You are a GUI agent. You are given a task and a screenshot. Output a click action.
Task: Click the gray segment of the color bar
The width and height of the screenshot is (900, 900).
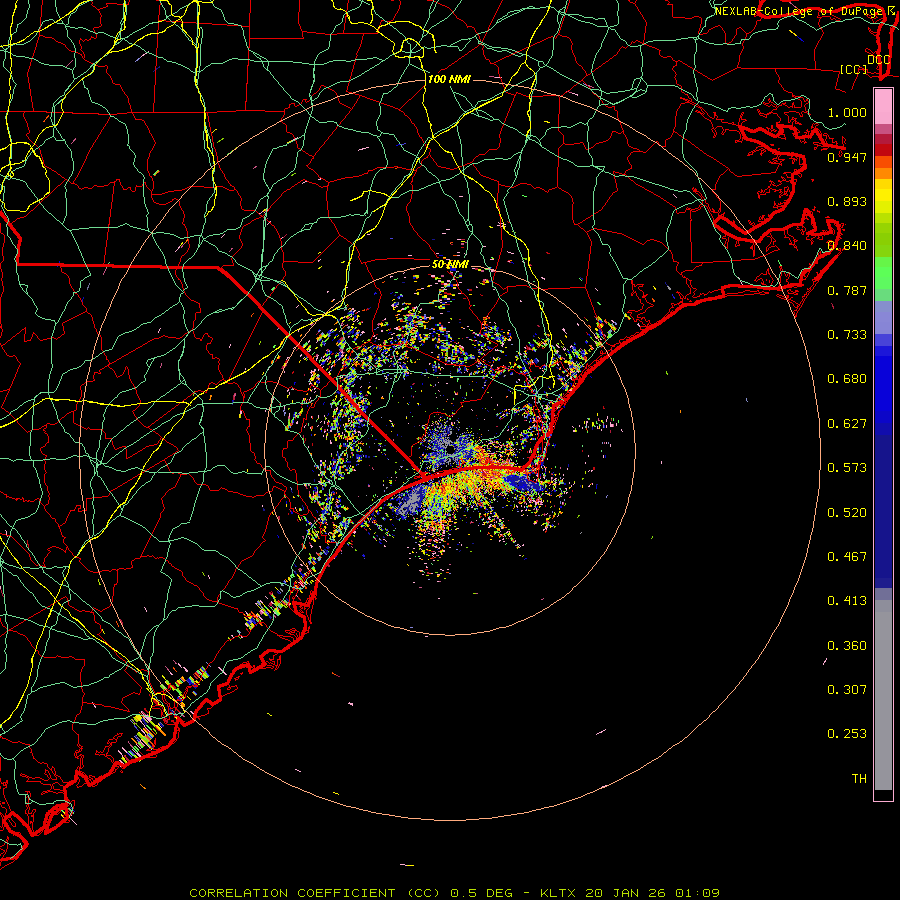[x=883, y=695]
